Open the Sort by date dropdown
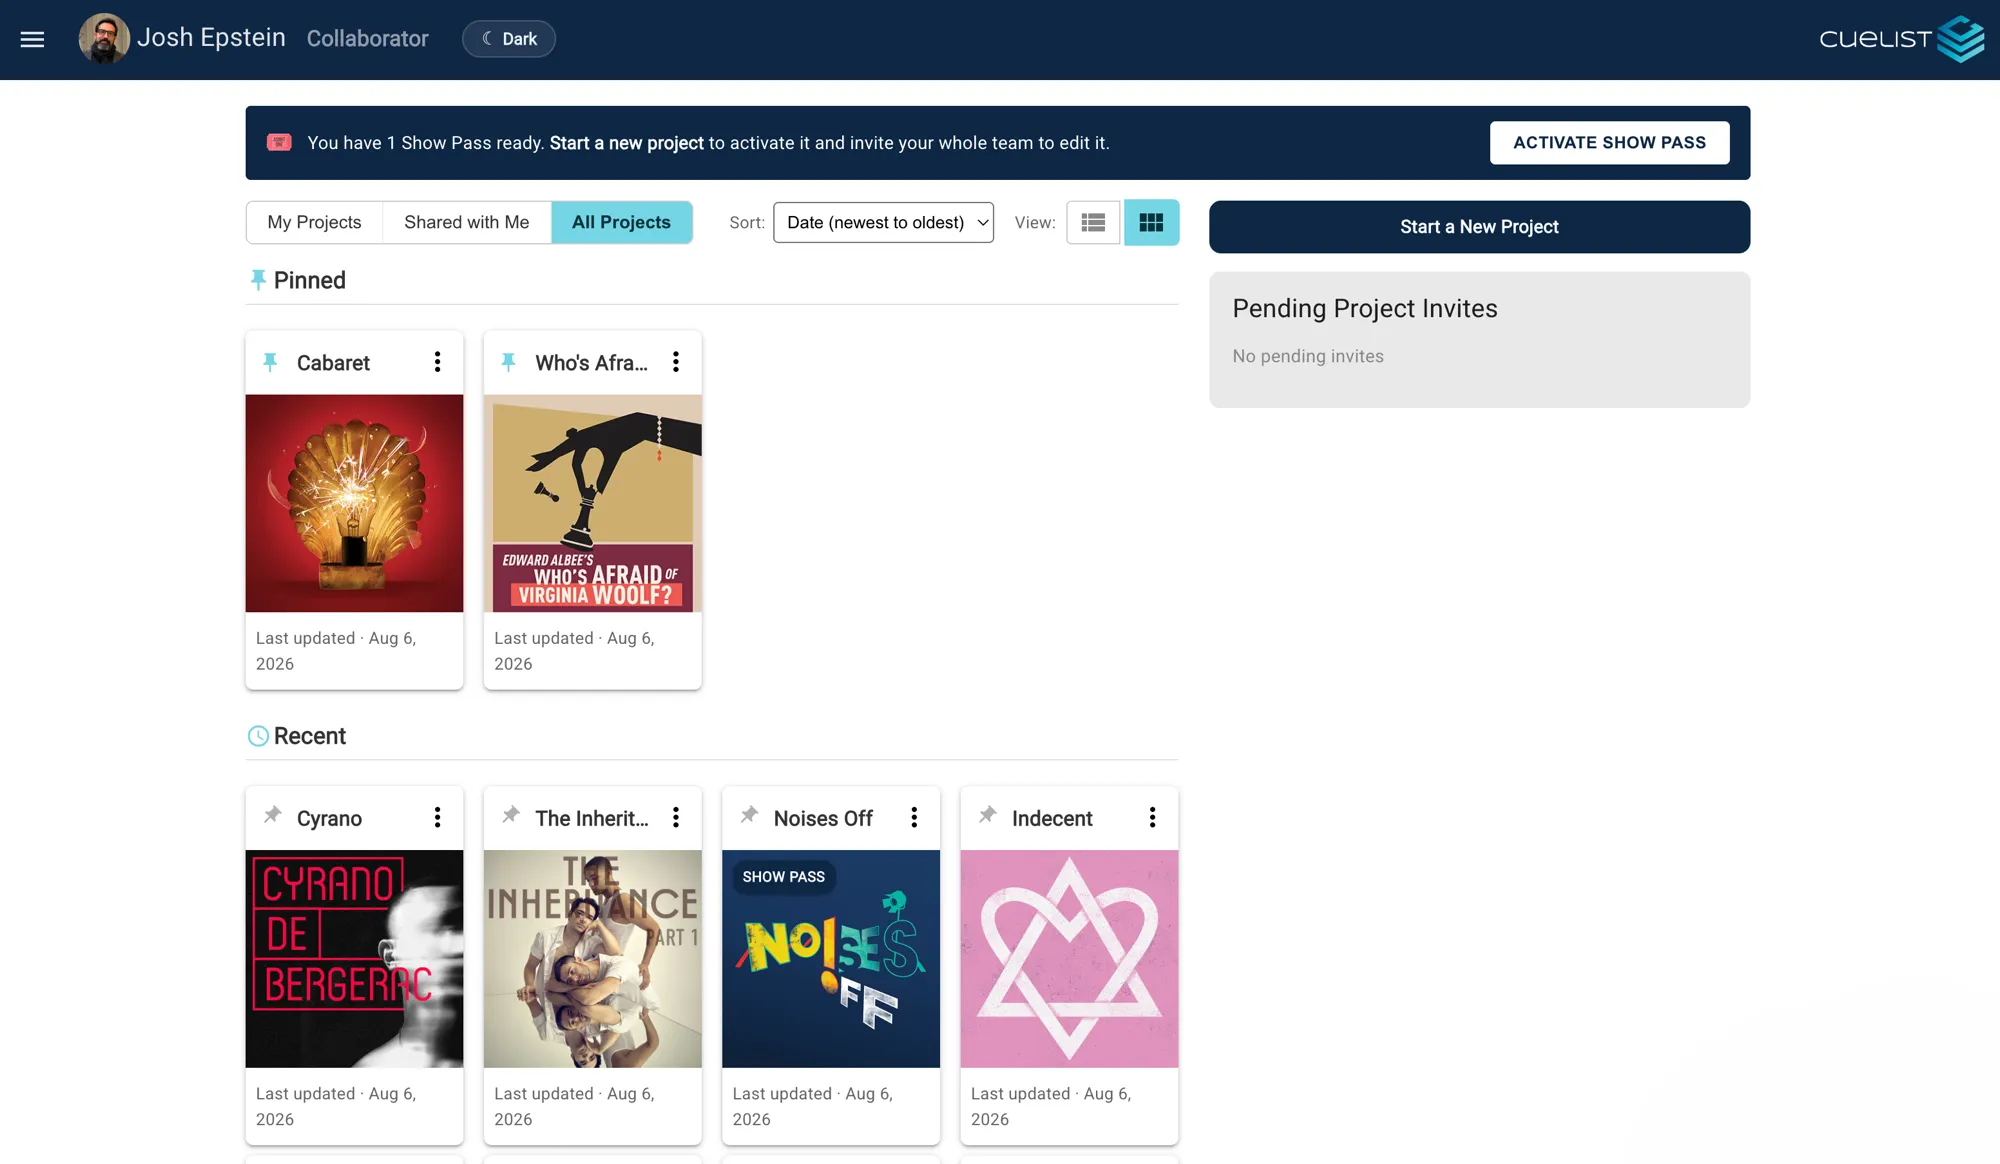2000x1164 pixels. (883, 222)
